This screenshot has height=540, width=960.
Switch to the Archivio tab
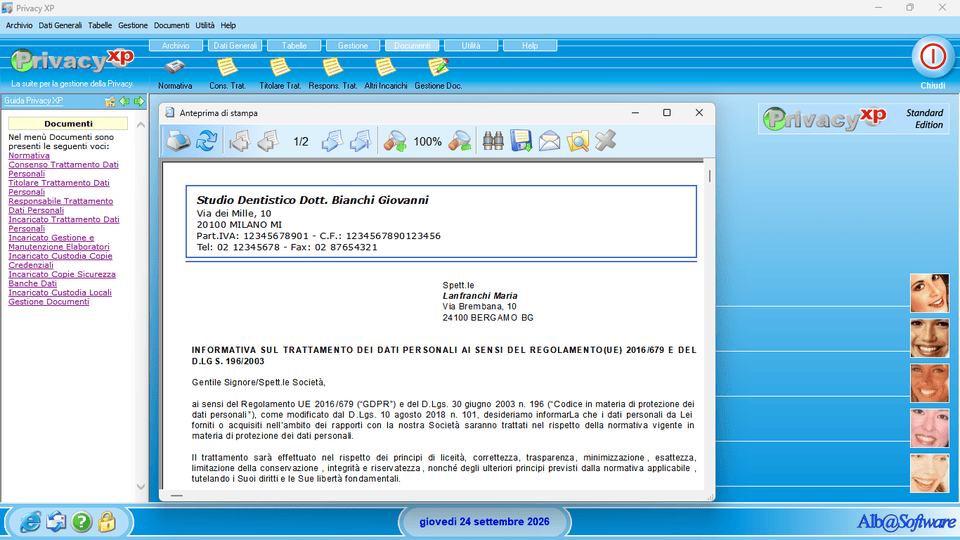coord(176,45)
